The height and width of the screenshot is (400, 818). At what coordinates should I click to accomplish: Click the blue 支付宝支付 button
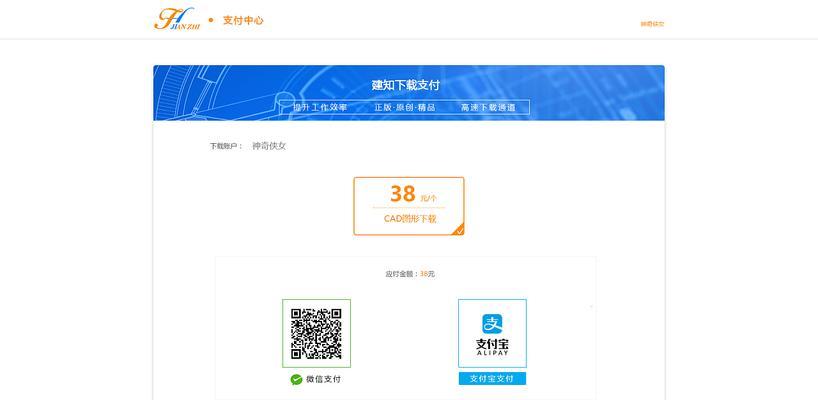coord(492,379)
